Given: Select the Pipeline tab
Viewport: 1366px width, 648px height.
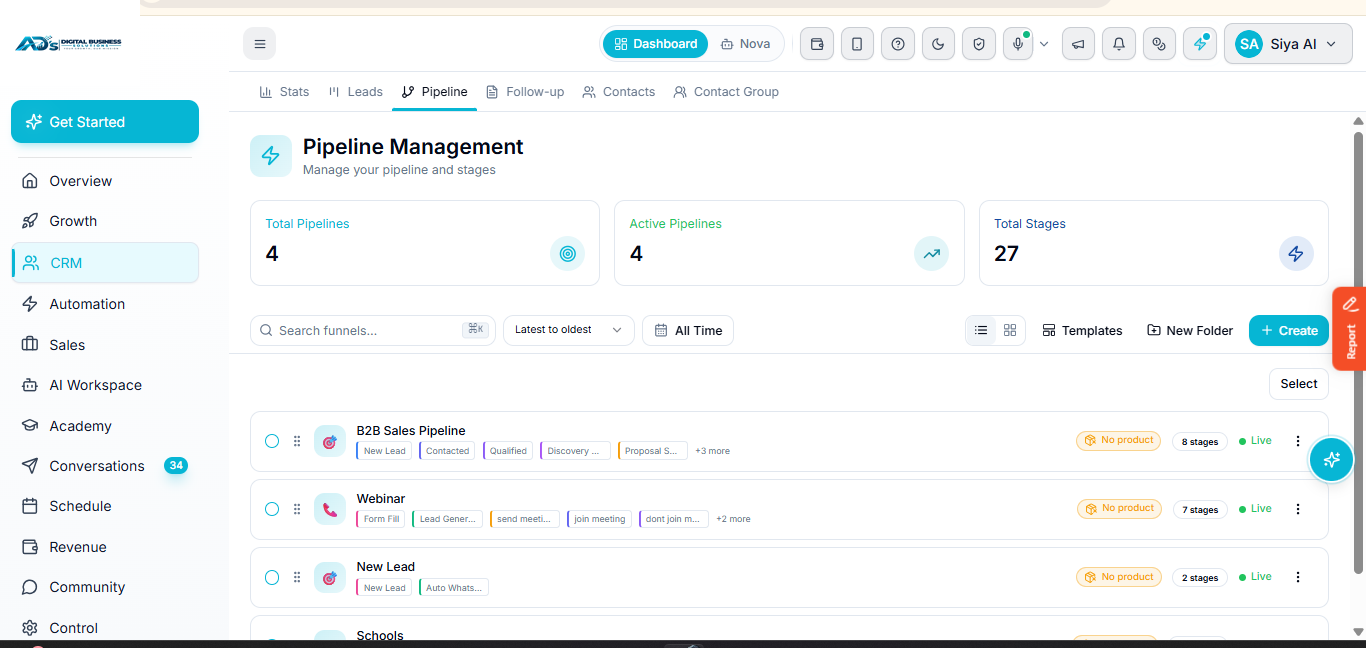Looking at the screenshot, I should point(434,91).
